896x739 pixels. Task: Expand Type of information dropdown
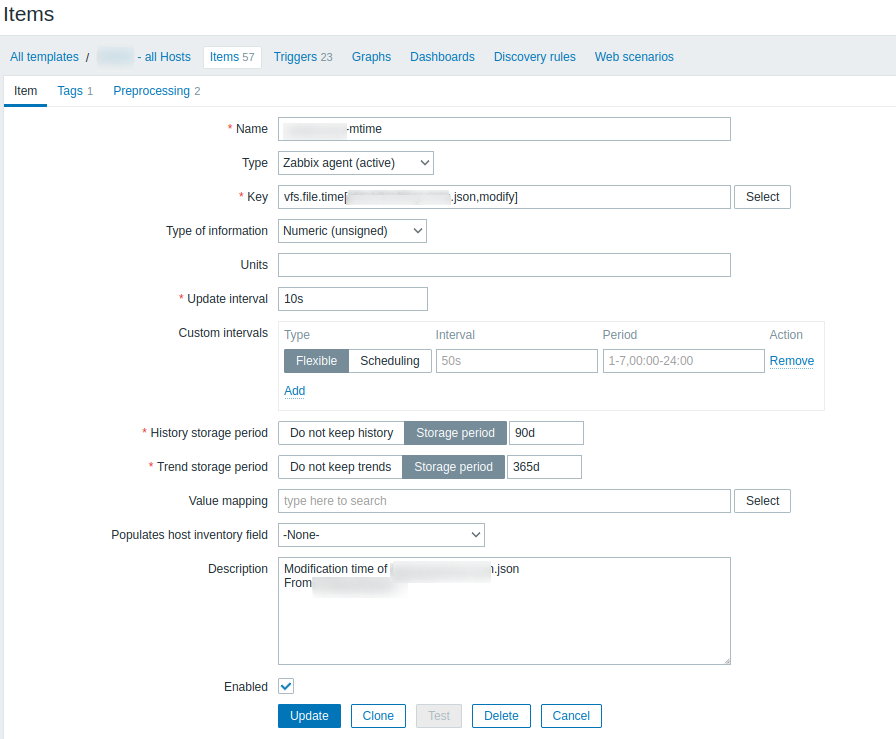352,231
